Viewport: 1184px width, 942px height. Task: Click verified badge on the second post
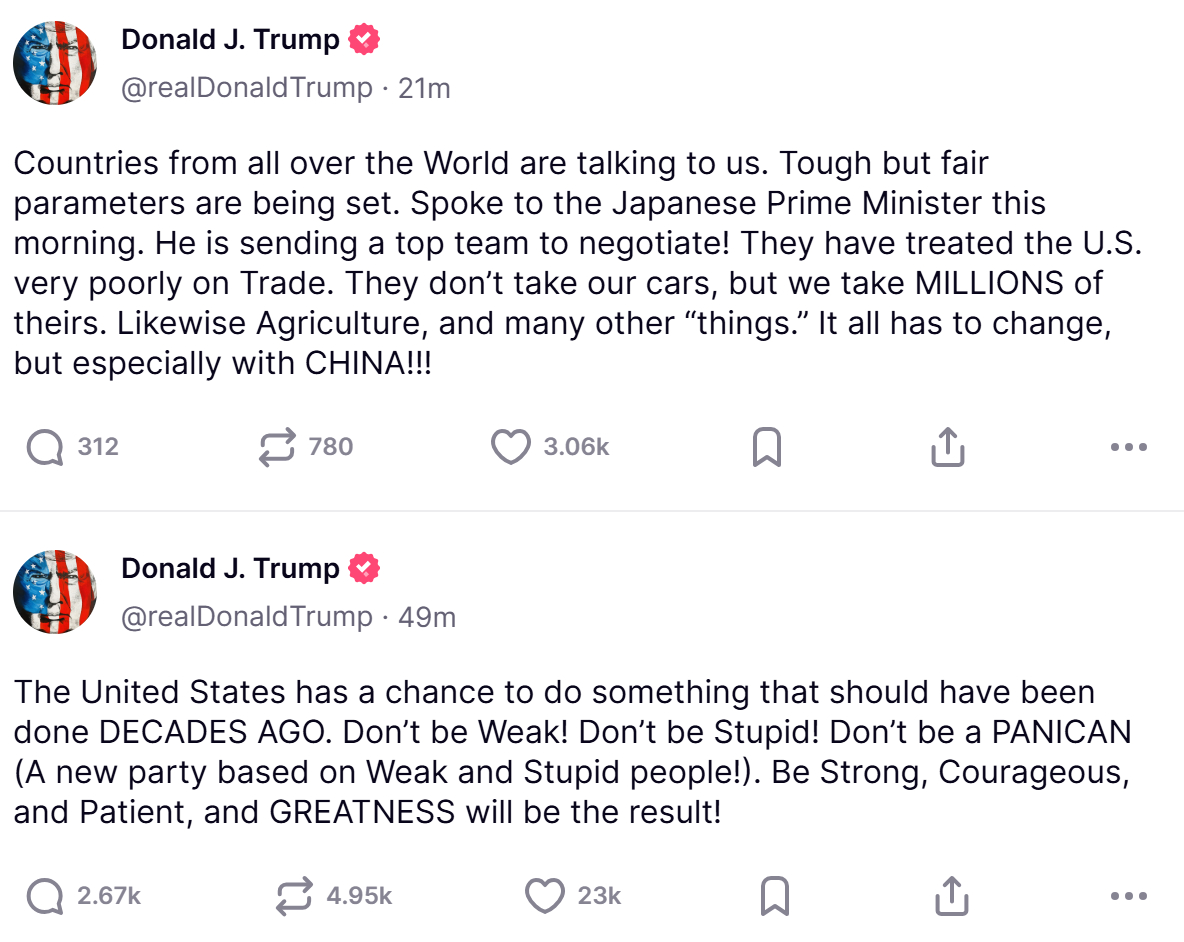pyautogui.click(x=364, y=568)
